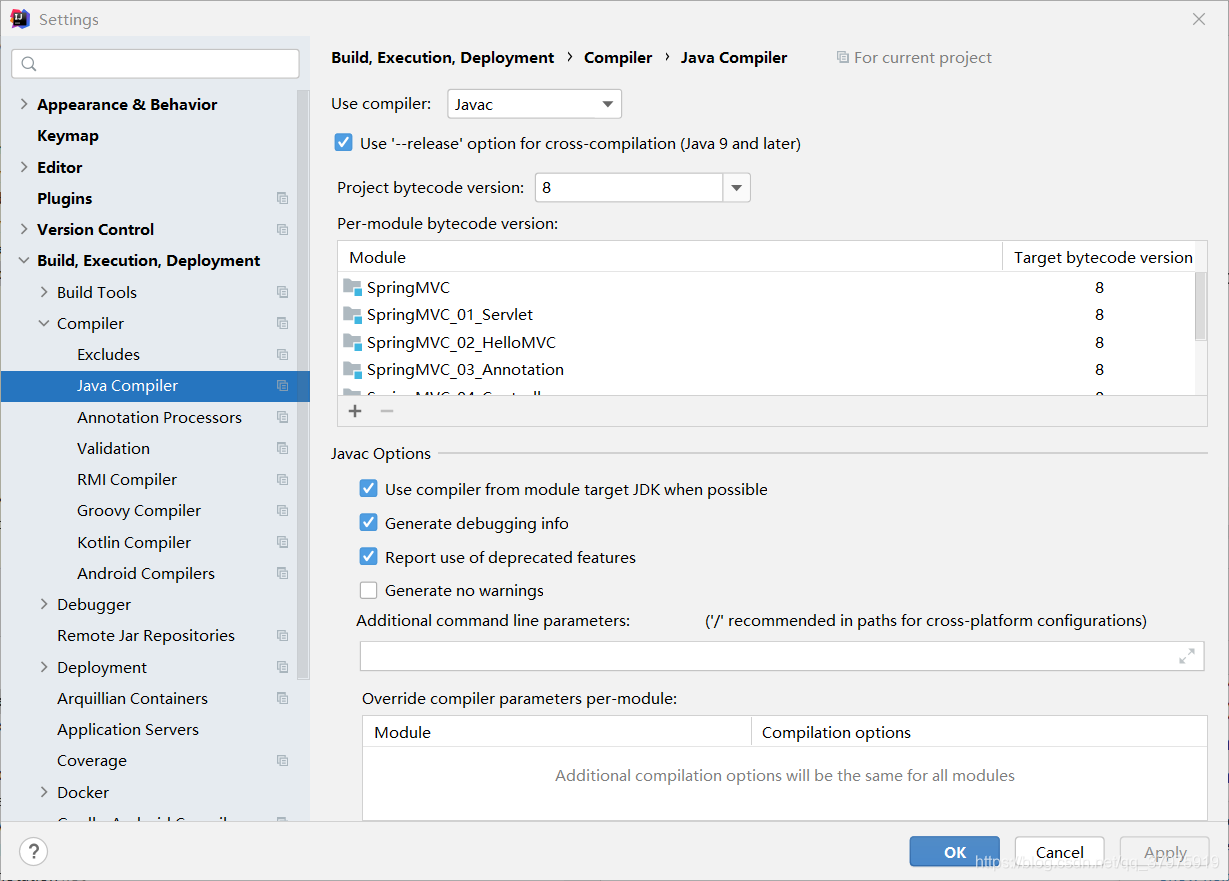
Task: Click the search magnifier icon in settings search
Action: [x=29, y=64]
